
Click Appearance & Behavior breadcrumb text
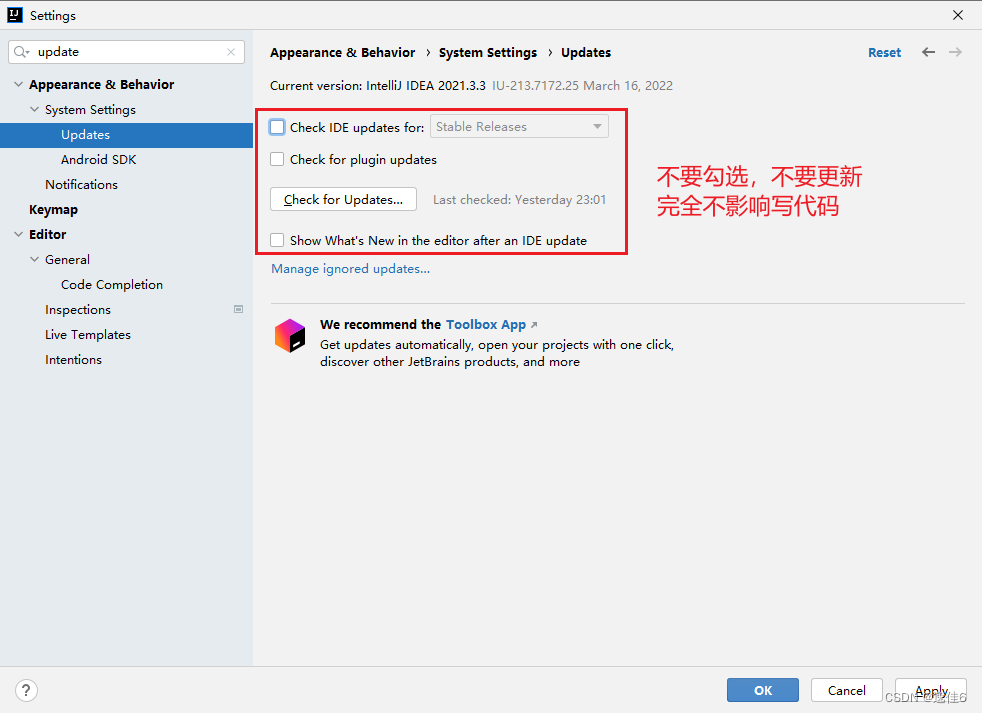click(343, 53)
